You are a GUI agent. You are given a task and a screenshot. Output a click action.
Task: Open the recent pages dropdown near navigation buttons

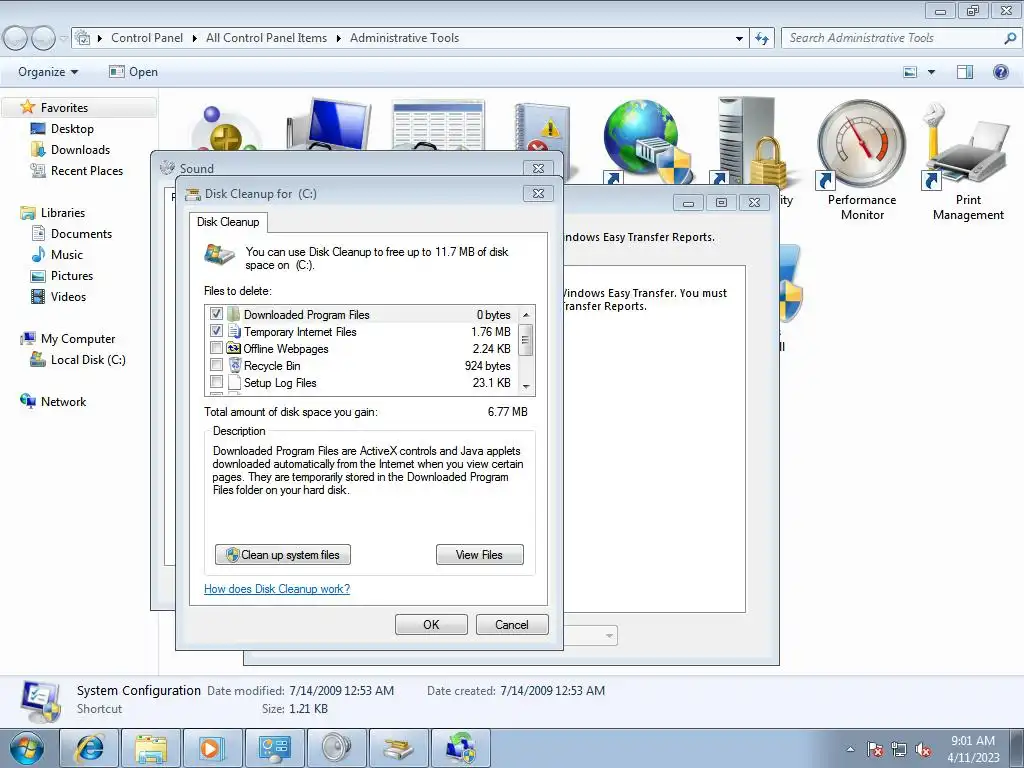click(x=63, y=39)
